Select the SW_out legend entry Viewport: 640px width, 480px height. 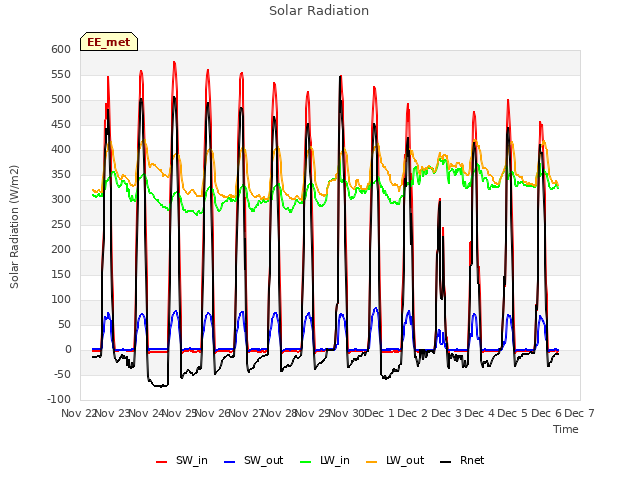click(x=253, y=460)
